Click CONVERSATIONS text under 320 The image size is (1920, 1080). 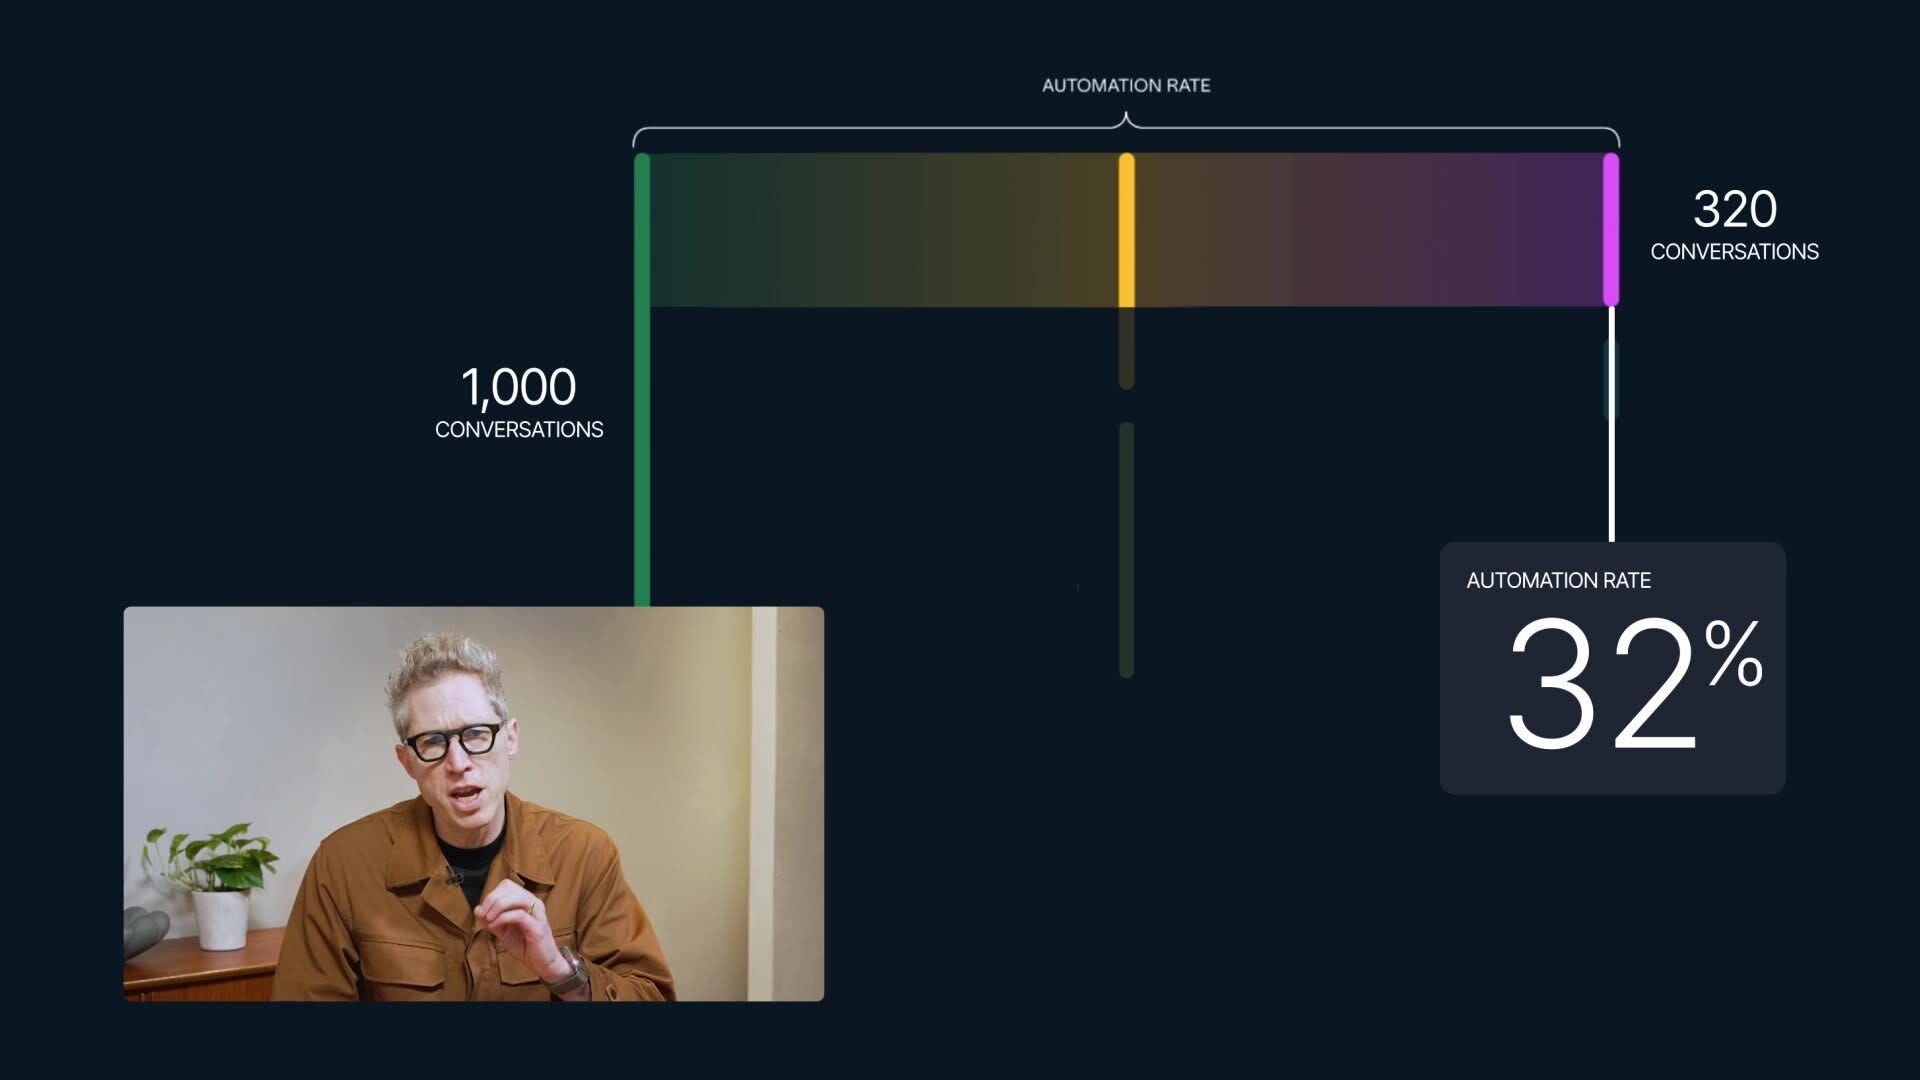(1734, 252)
